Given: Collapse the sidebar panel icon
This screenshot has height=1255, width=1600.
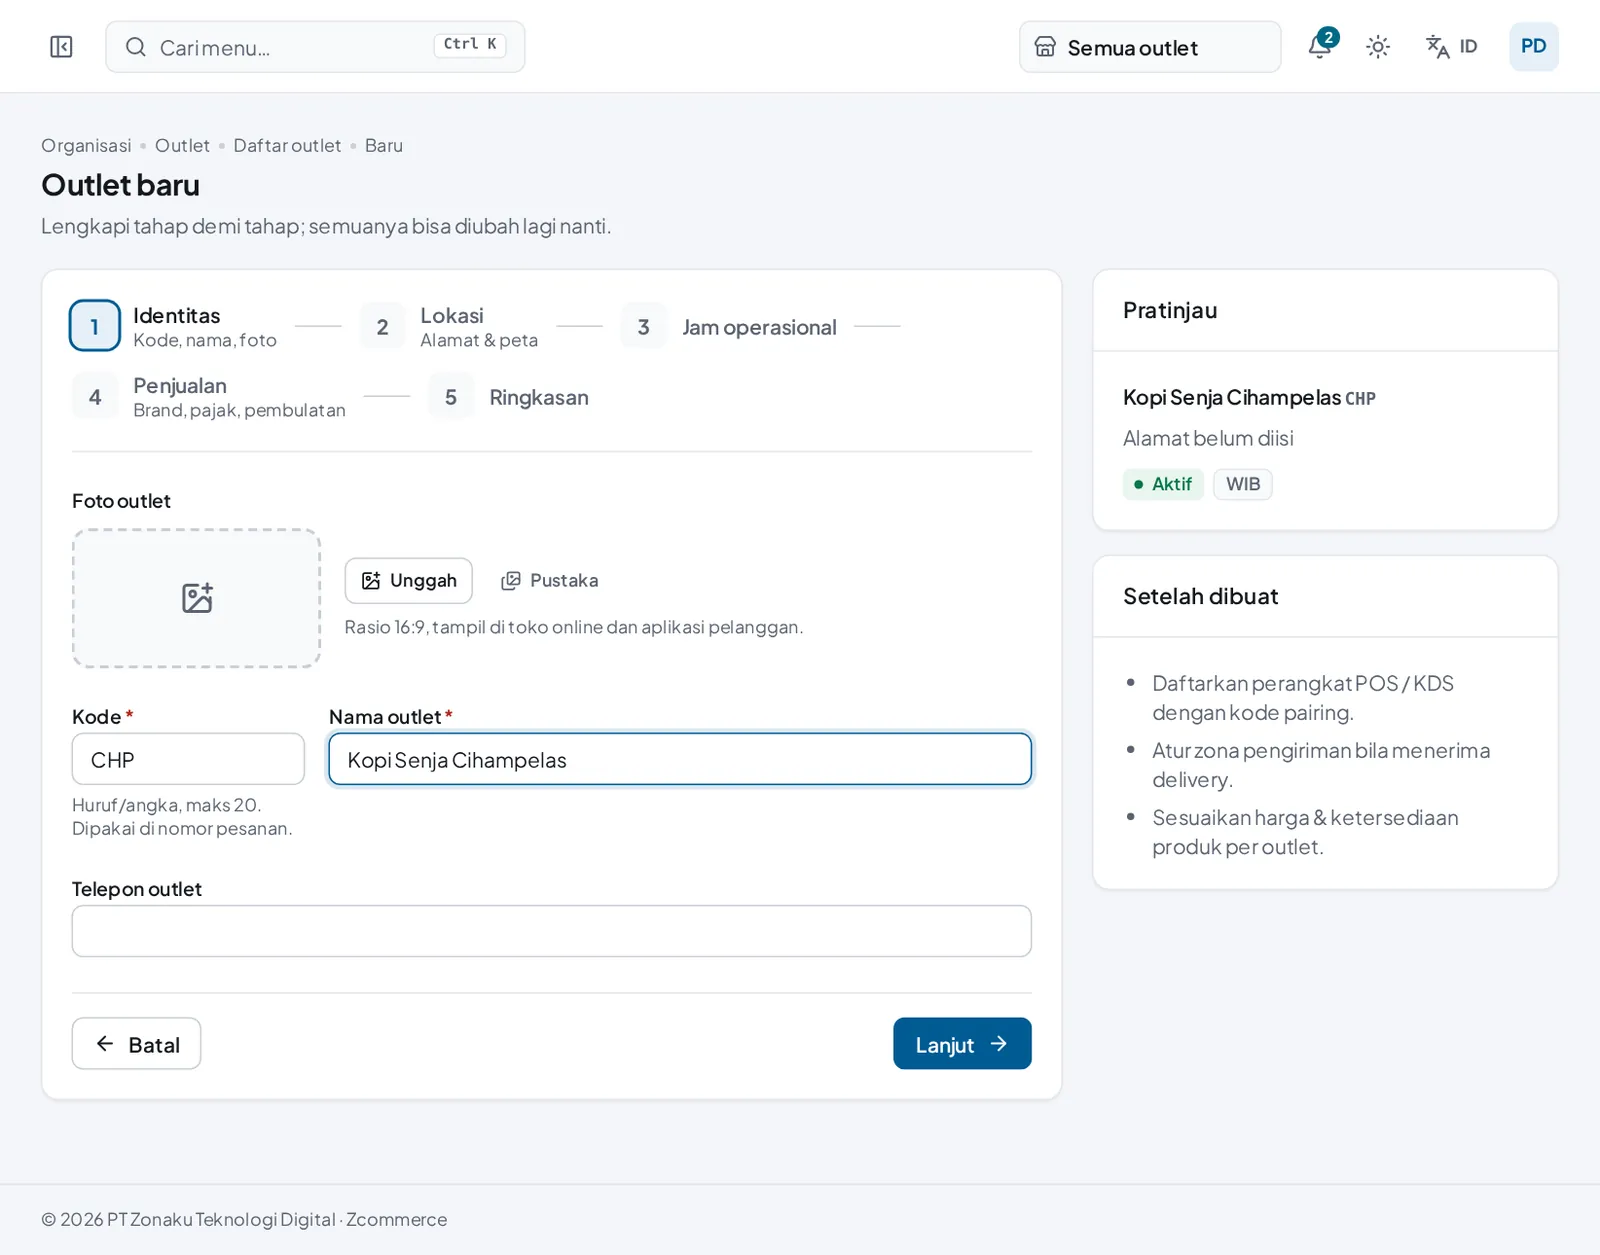Looking at the screenshot, I should pyautogui.click(x=61, y=47).
